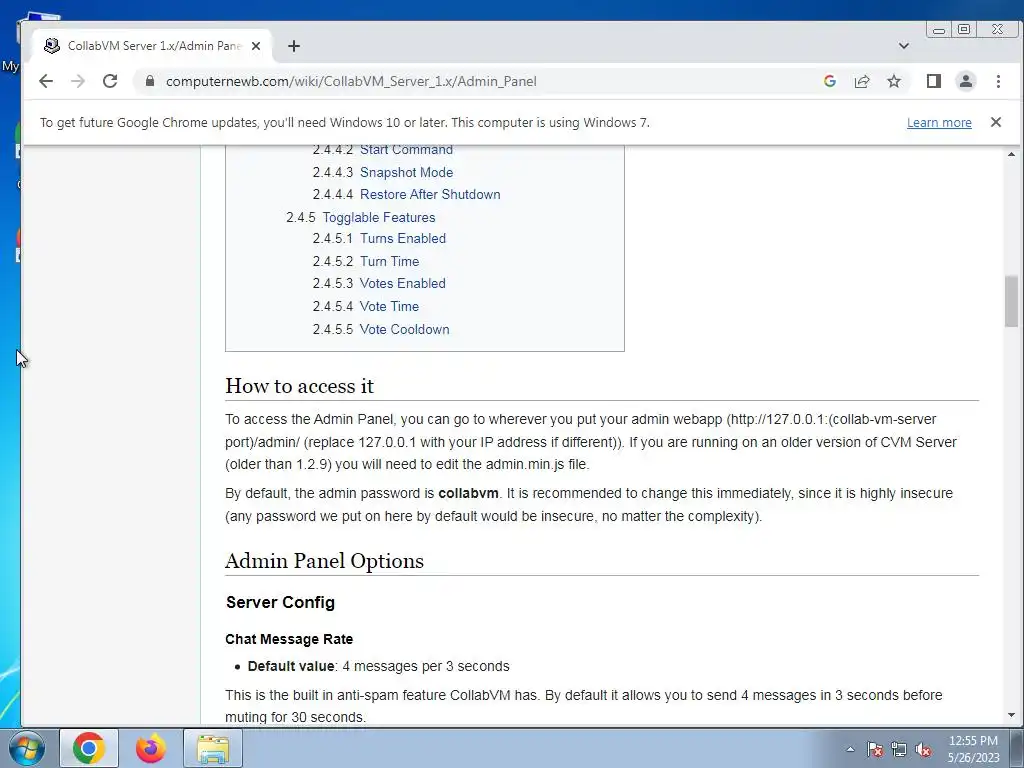The width and height of the screenshot is (1024, 768).
Task: Reload the current page
Action: point(110,81)
